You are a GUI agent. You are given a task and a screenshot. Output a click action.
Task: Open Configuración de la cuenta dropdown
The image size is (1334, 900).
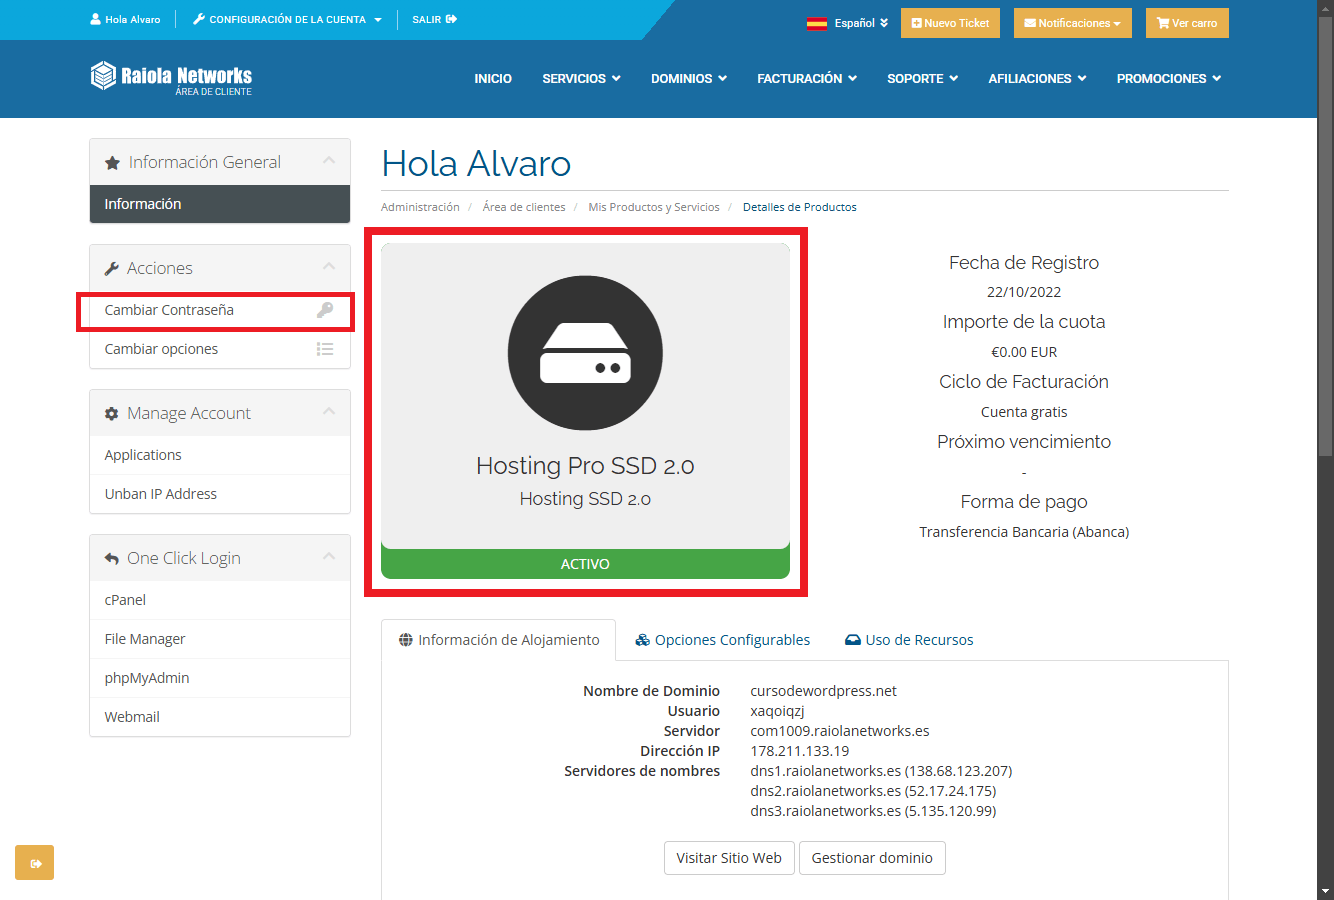[287, 19]
